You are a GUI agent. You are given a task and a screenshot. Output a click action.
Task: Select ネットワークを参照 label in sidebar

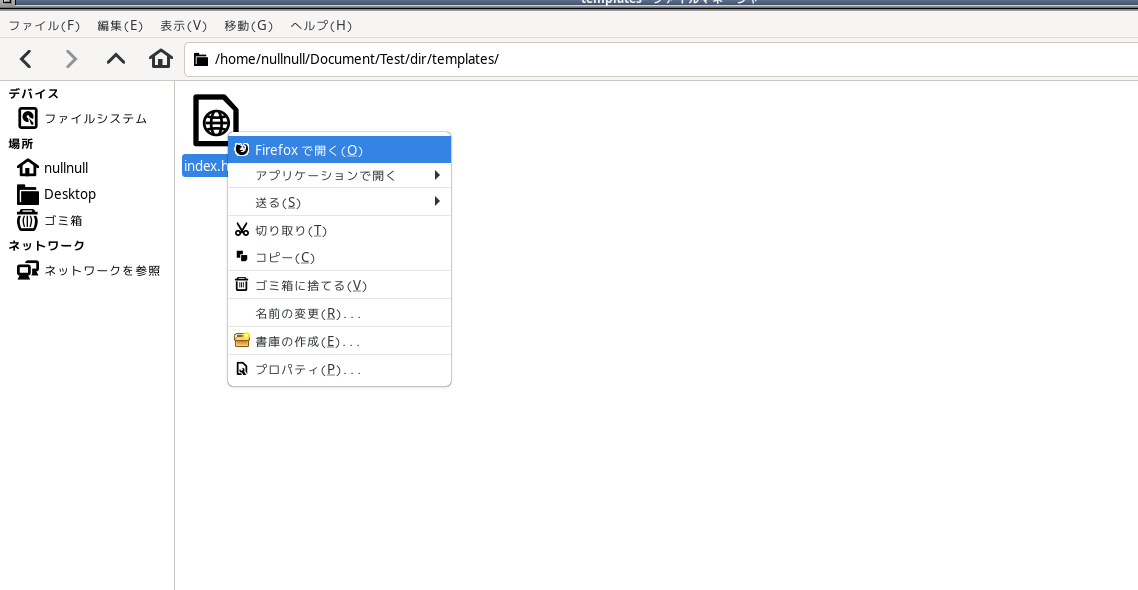102,270
